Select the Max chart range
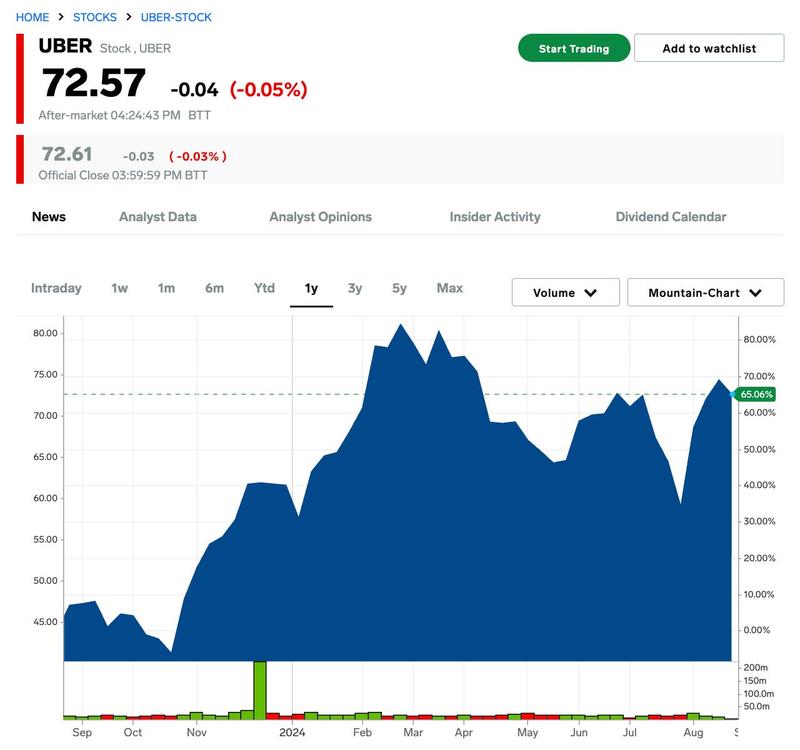 pos(450,288)
